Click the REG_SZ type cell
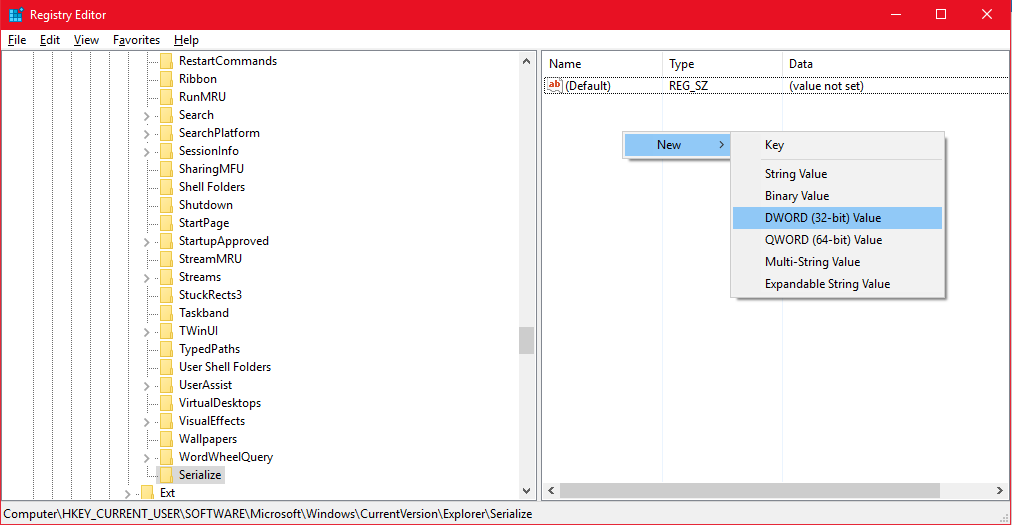 (x=688, y=86)
